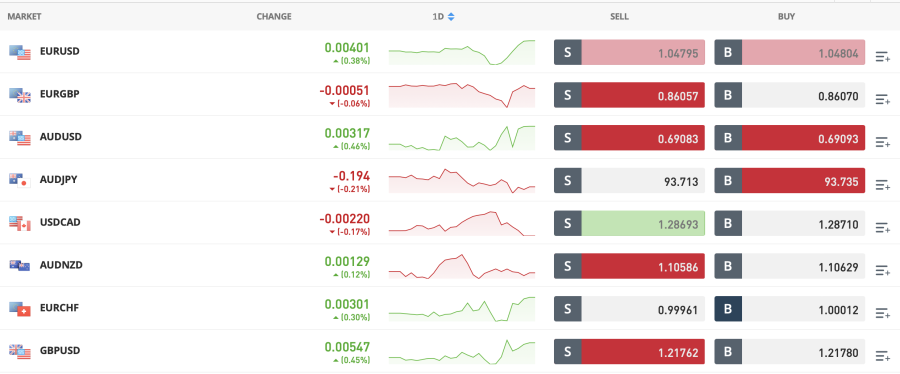Buy EURGBP at 0.86070
900x374 pixels.
click(789, 96)
